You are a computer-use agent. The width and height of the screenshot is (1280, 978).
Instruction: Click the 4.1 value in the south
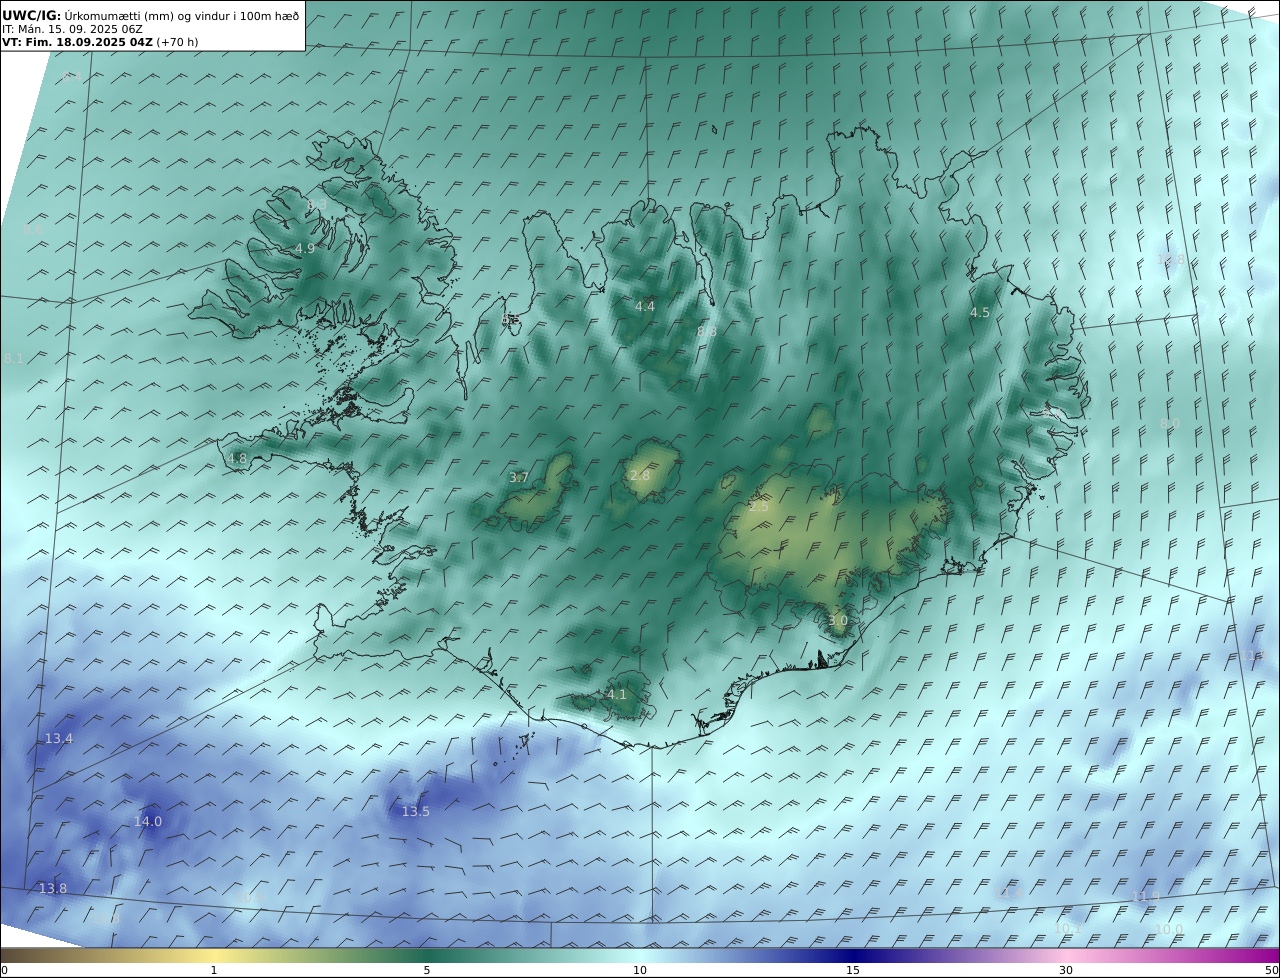pos(617,695)
